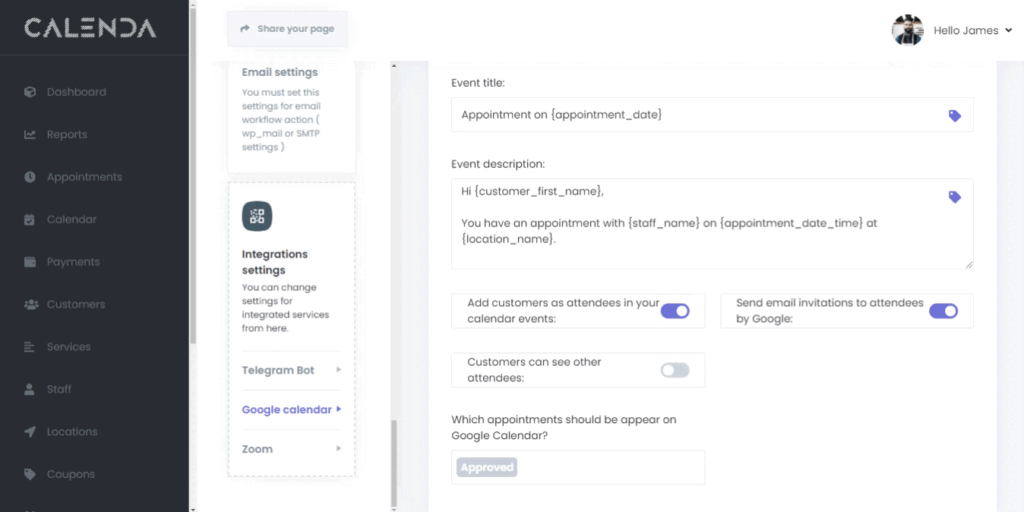Click the Payments wallet icon

30,262
